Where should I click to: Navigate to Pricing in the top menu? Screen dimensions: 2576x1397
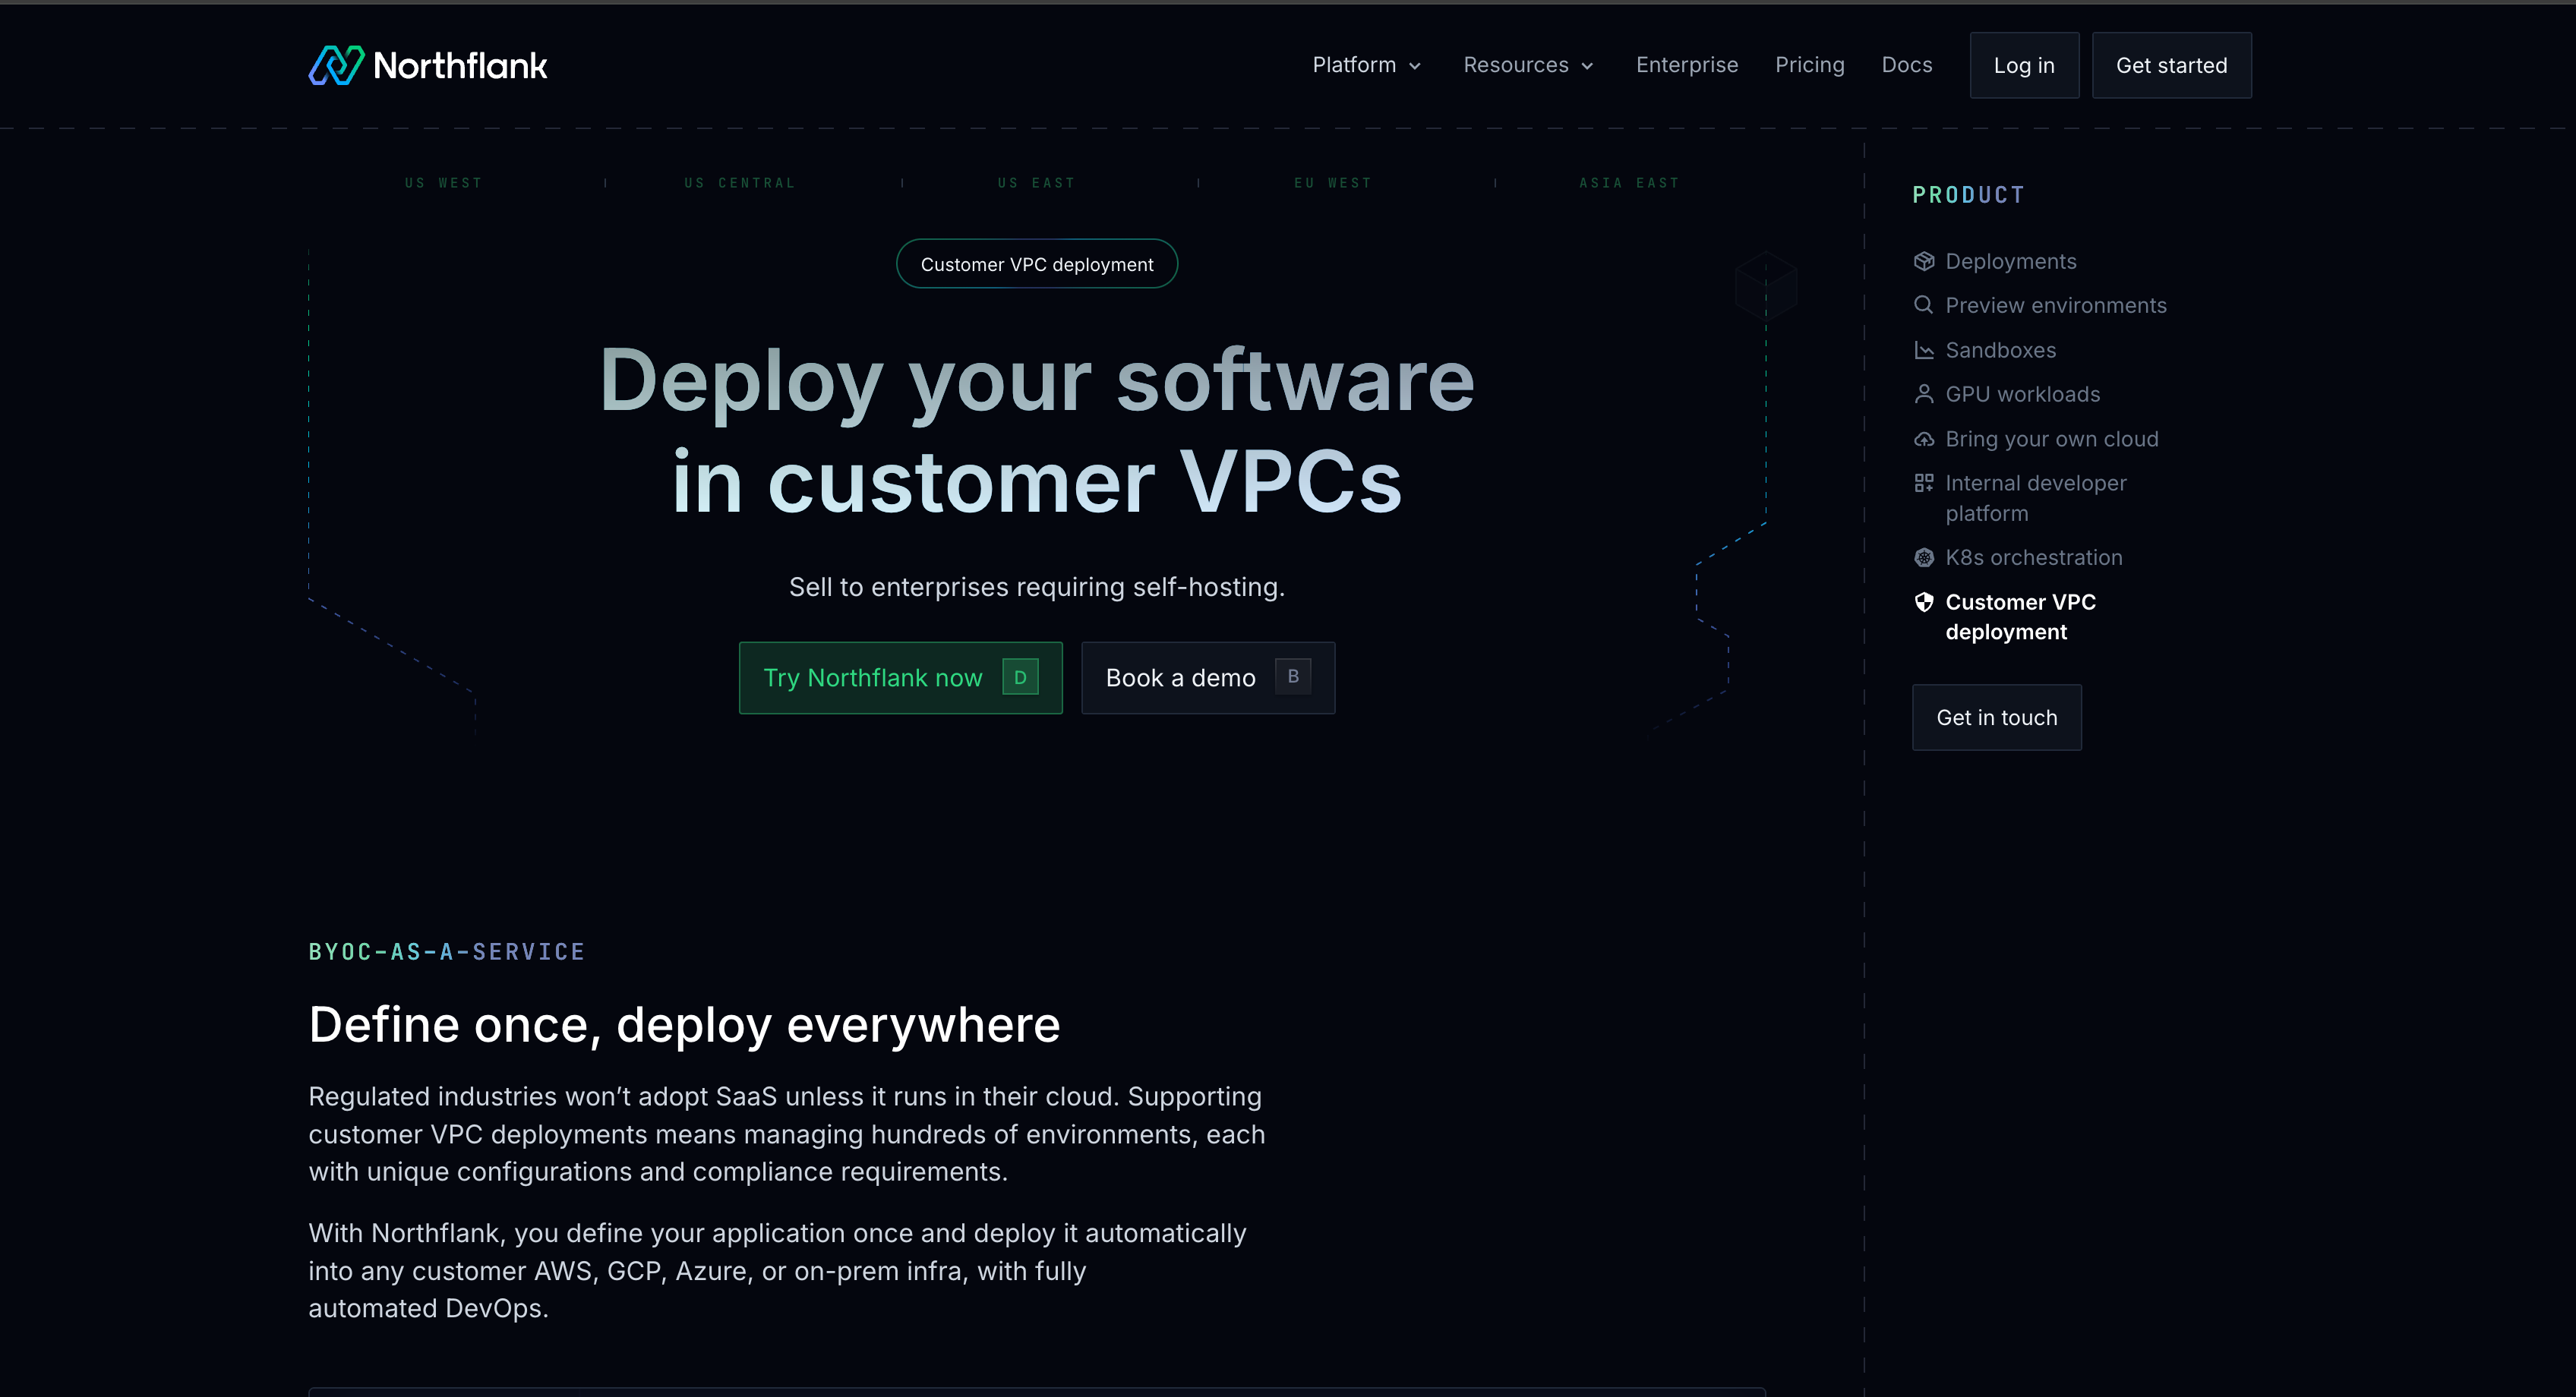(x=1810, y=64)
